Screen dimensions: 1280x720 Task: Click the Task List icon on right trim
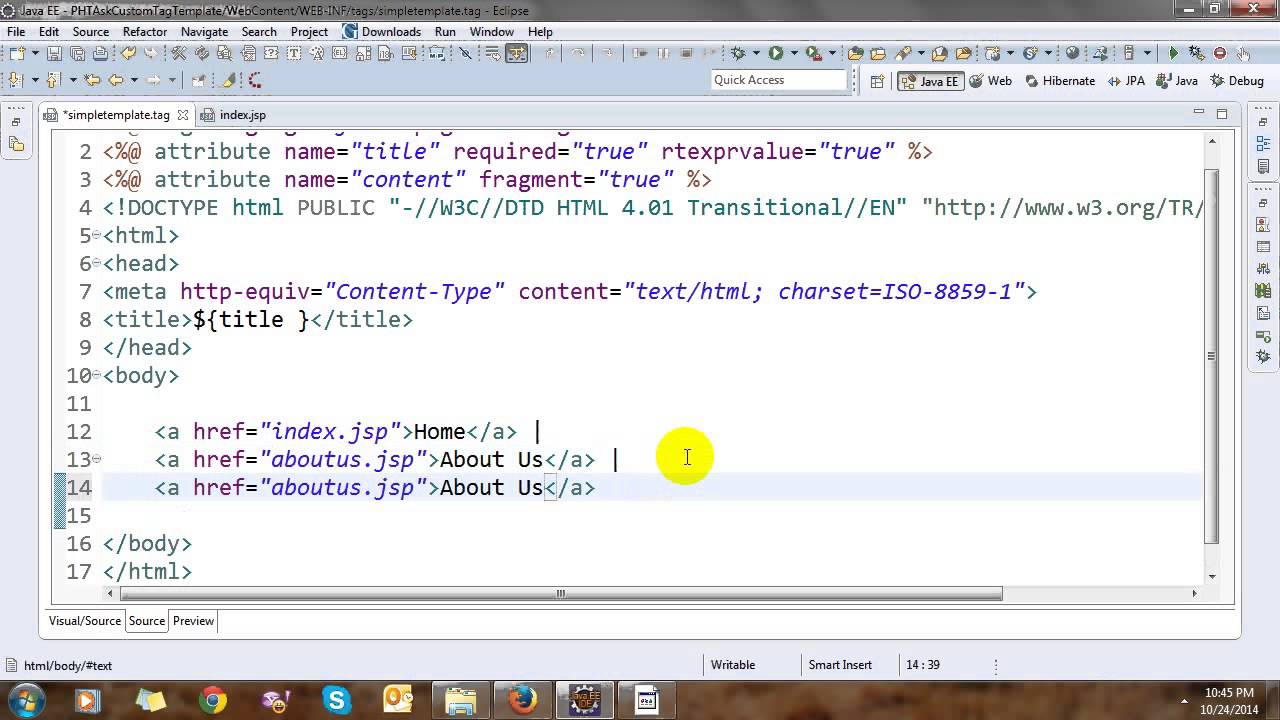click(1264, 166)
